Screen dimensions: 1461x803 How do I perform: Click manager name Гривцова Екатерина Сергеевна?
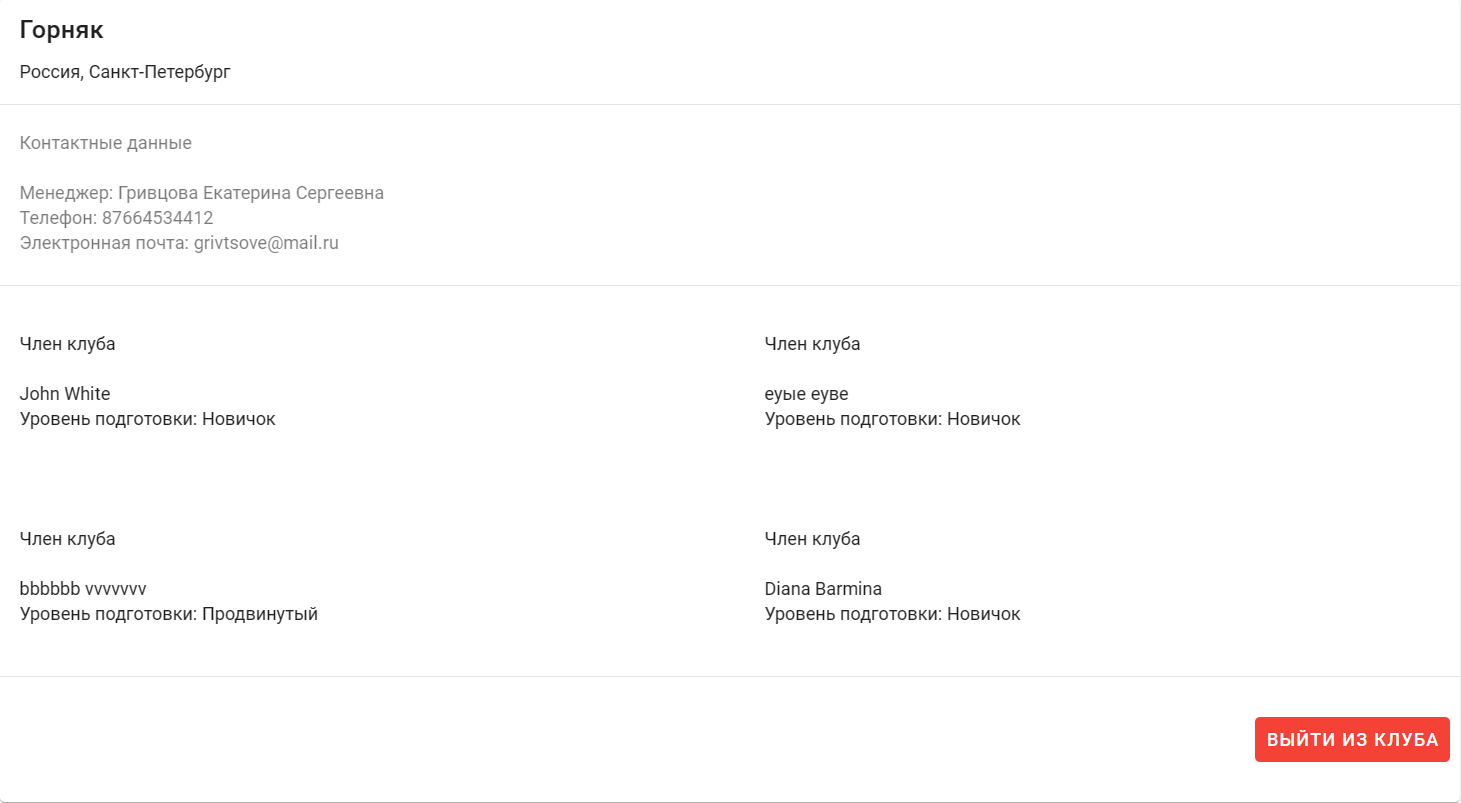[x=250, y=193]
